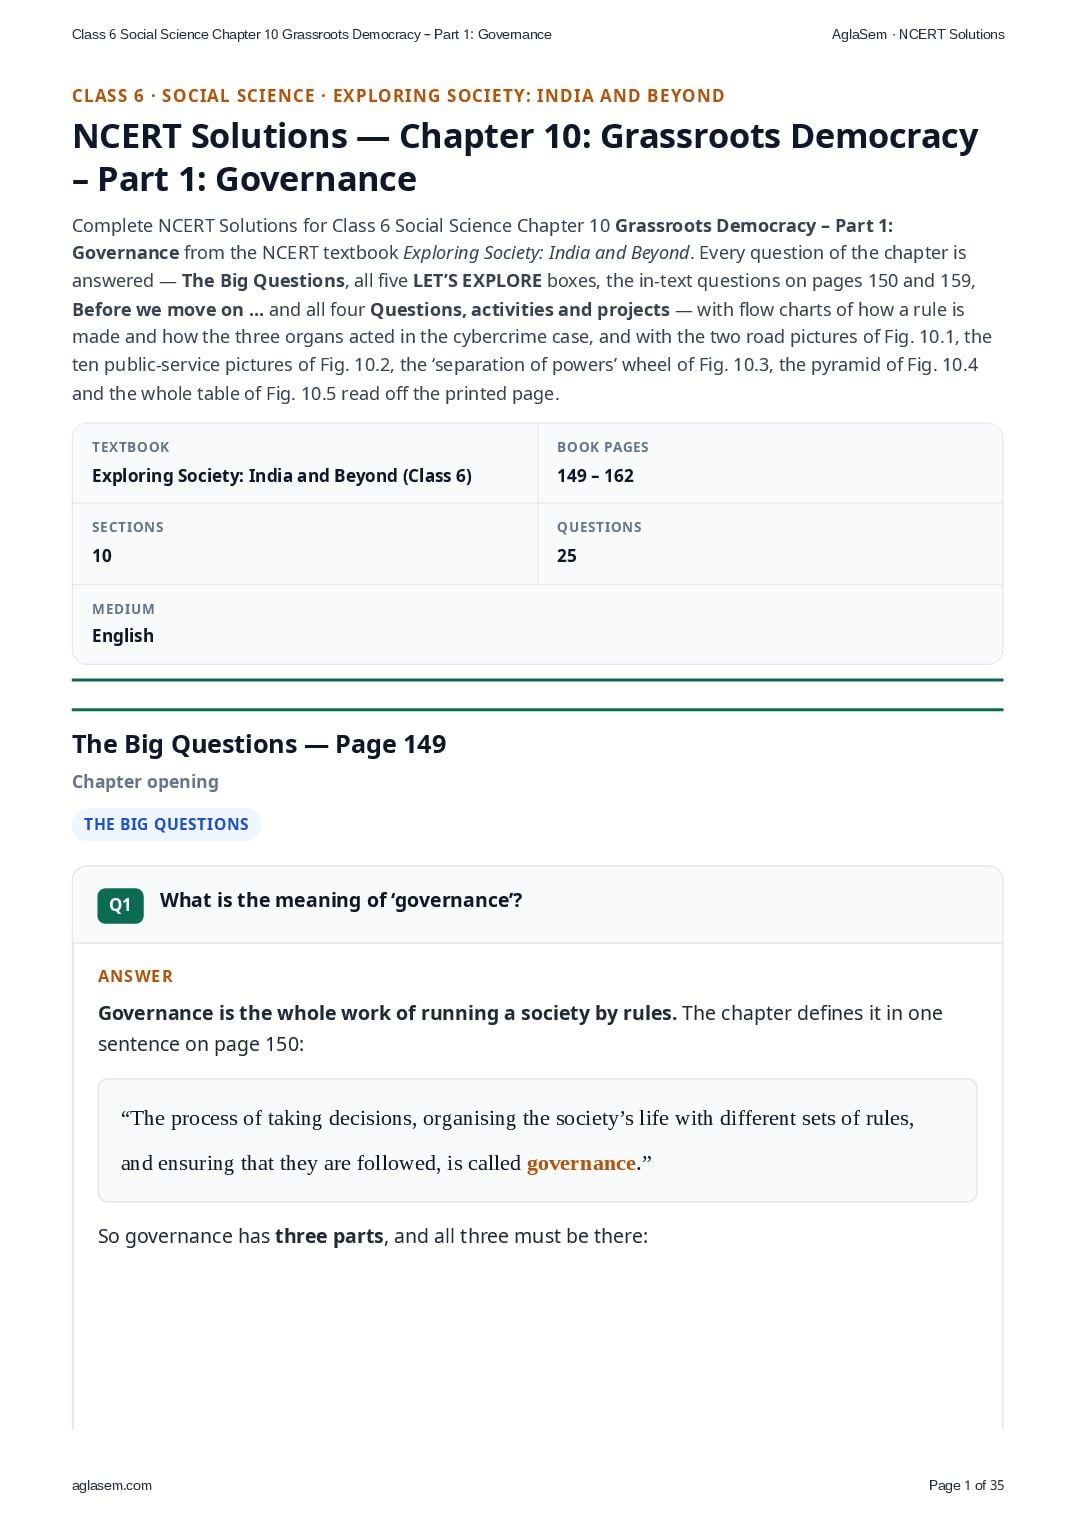The height and width of the screenshot is (1522, 1076).
Task: Click the main chapter title heading
Action: pyautogui.click(x=525, y=157)
